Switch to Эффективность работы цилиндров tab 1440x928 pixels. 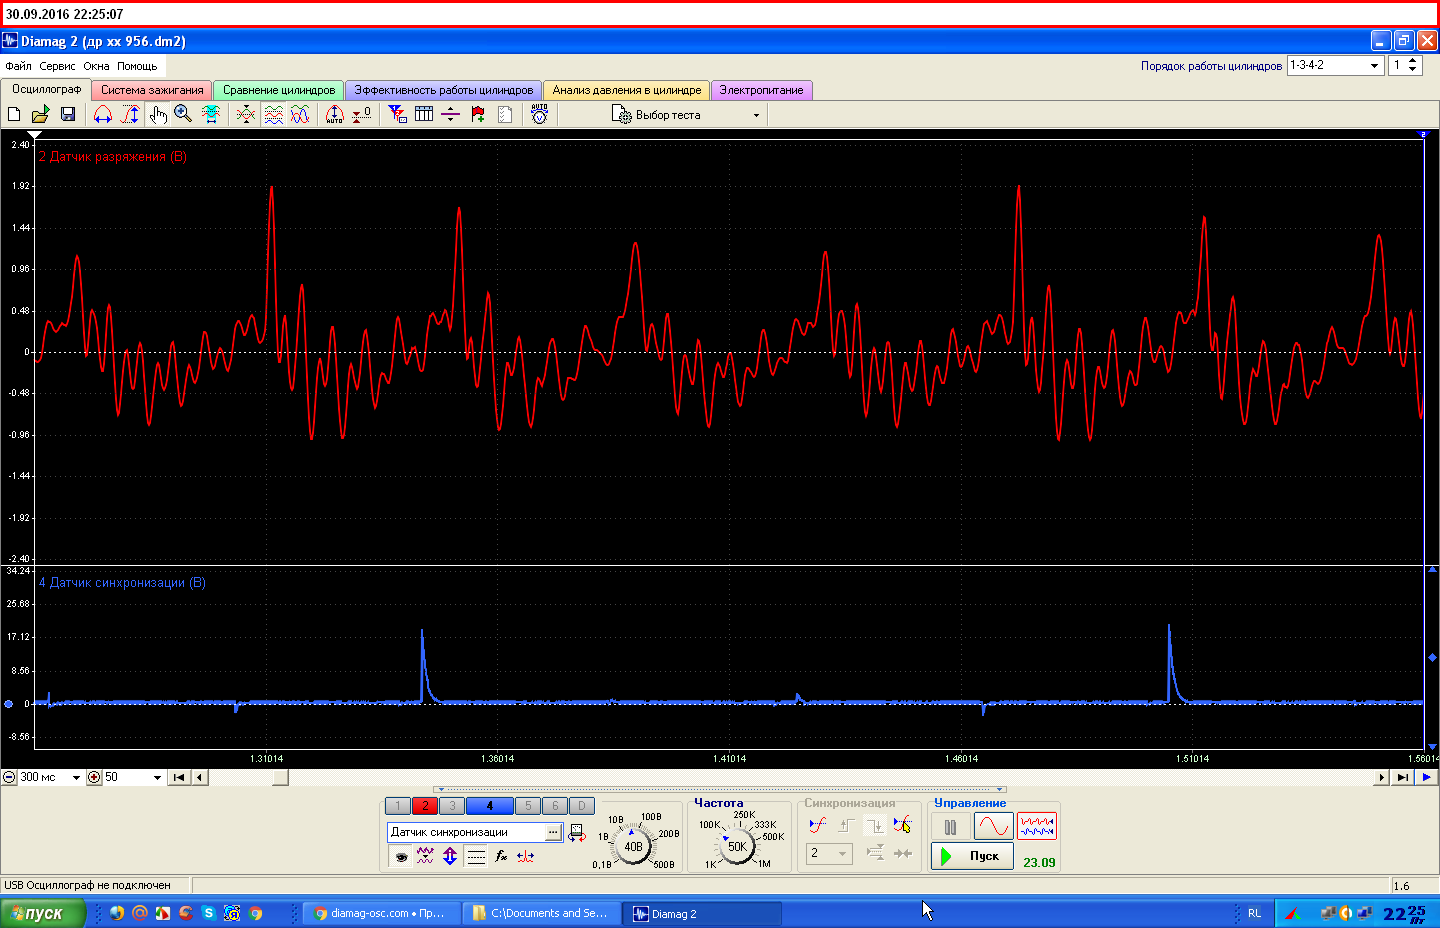444,90
